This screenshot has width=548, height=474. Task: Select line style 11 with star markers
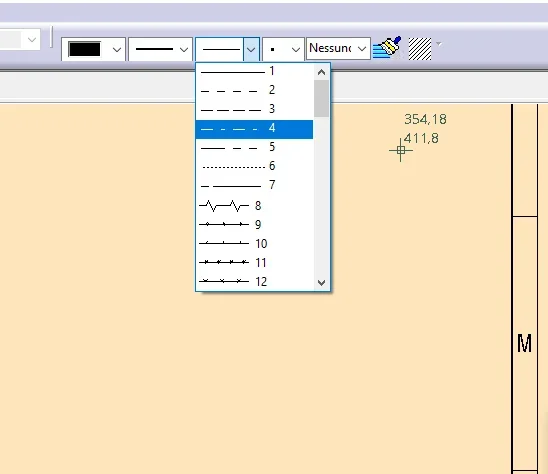(x=254, y=262)
